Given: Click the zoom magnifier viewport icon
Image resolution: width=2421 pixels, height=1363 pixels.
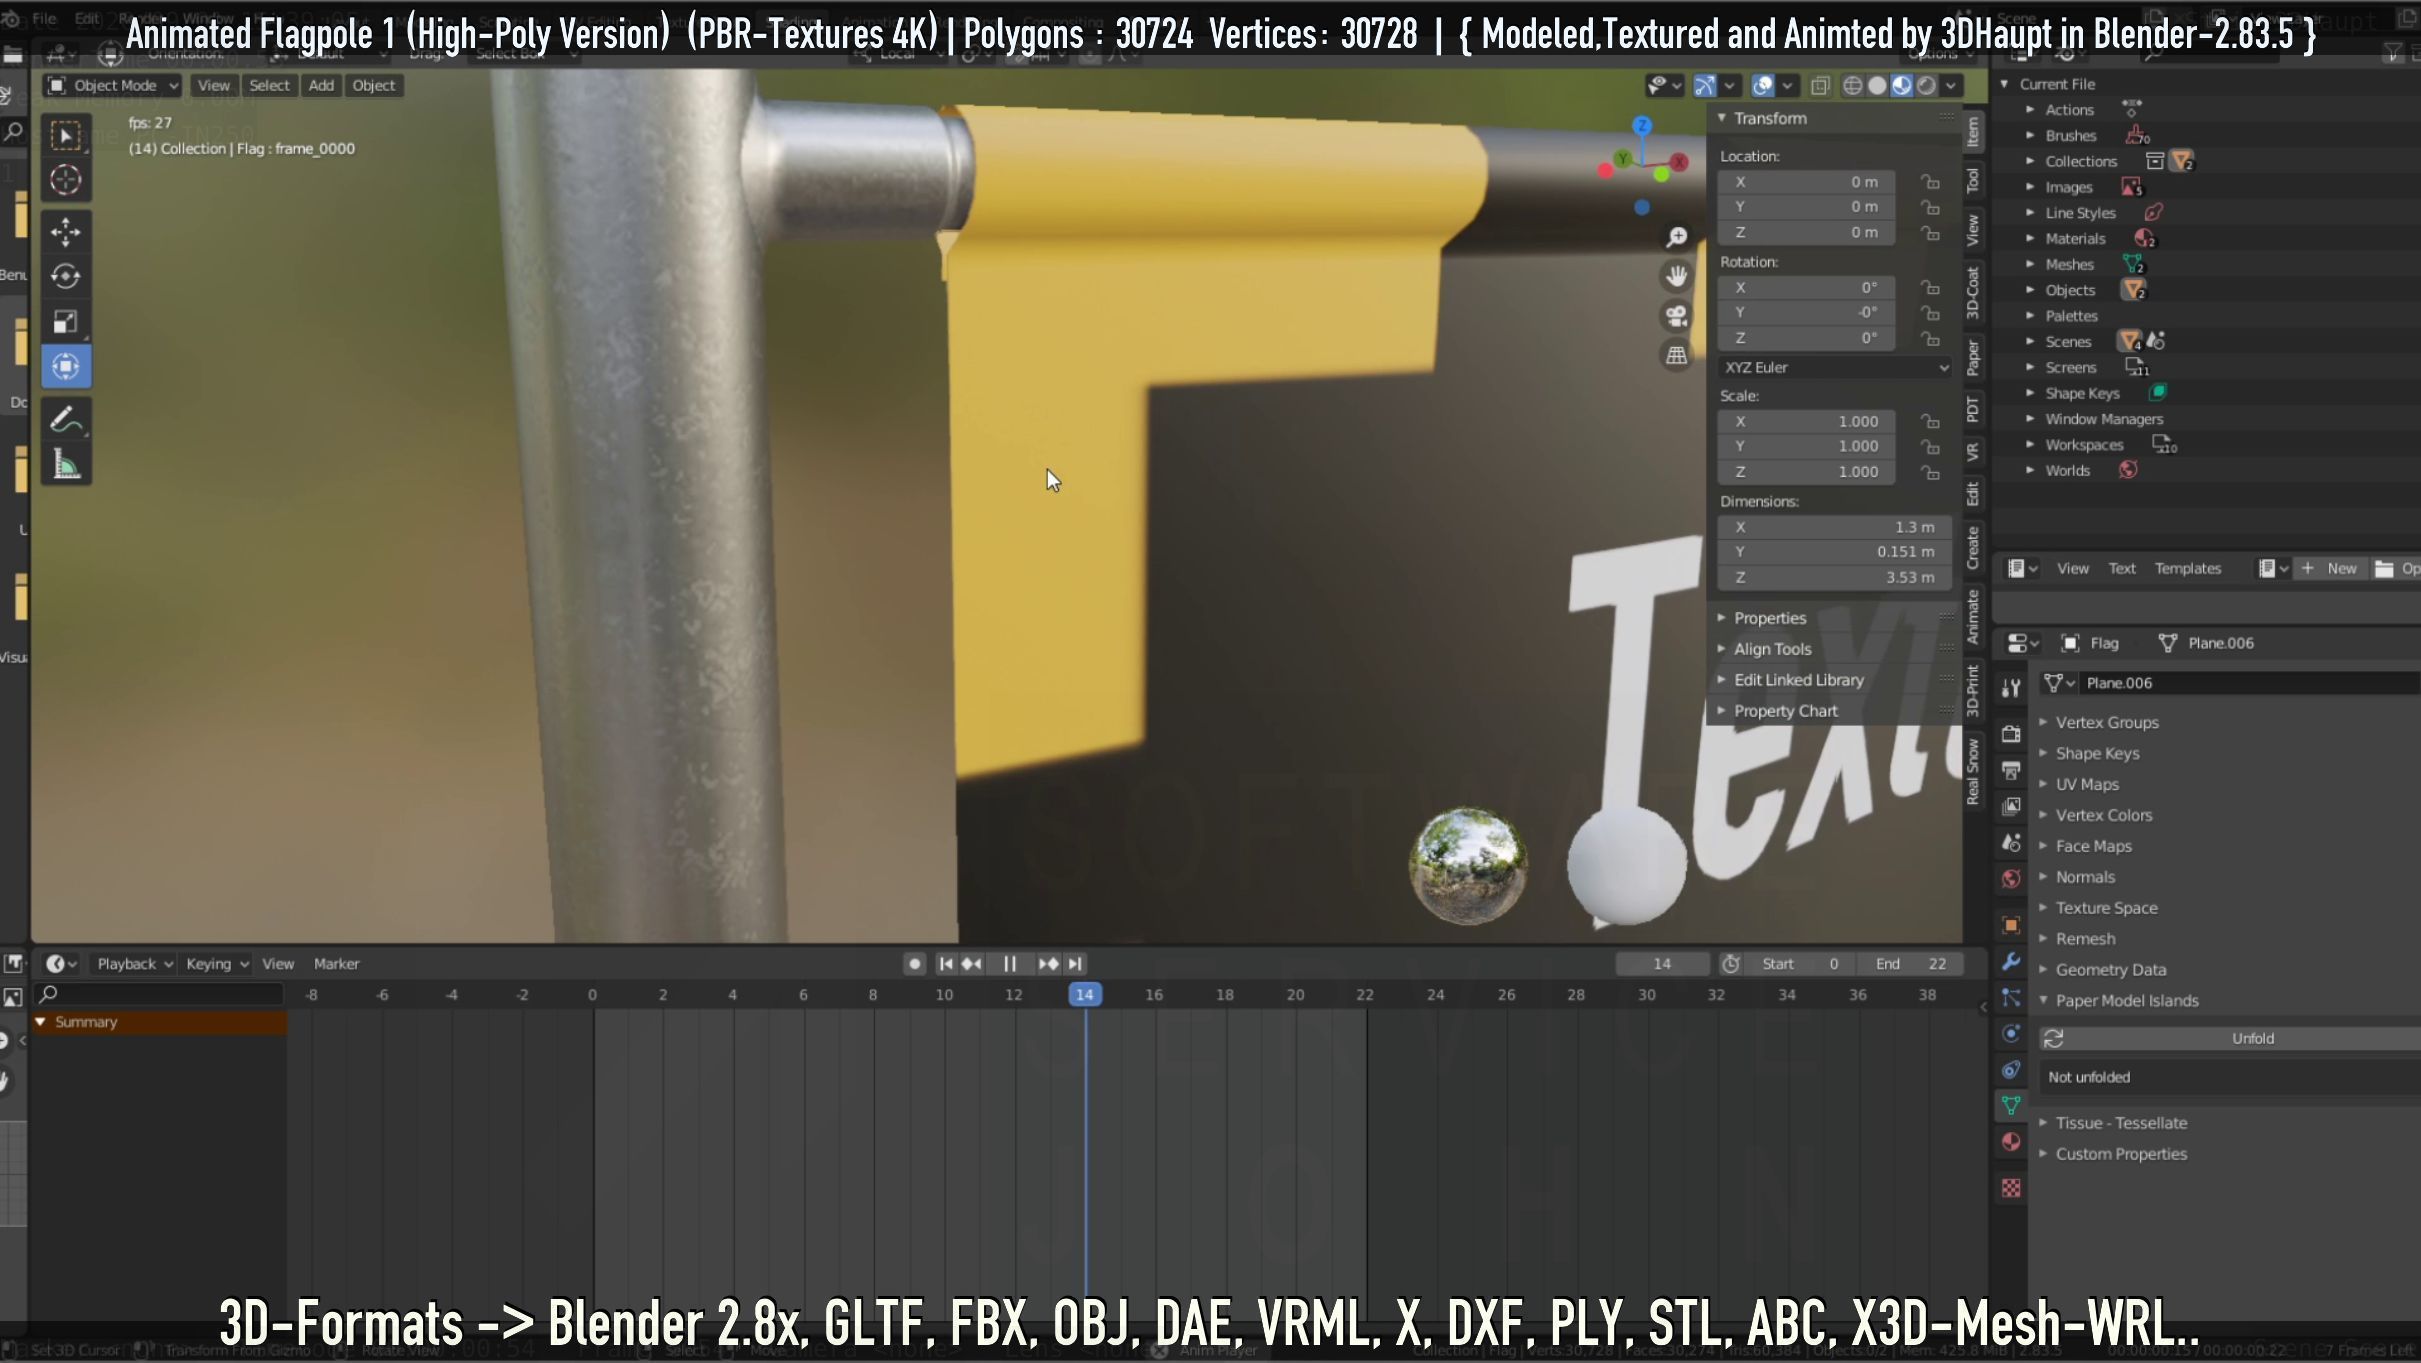Looking at the screenshot, I should (1677, 237).
